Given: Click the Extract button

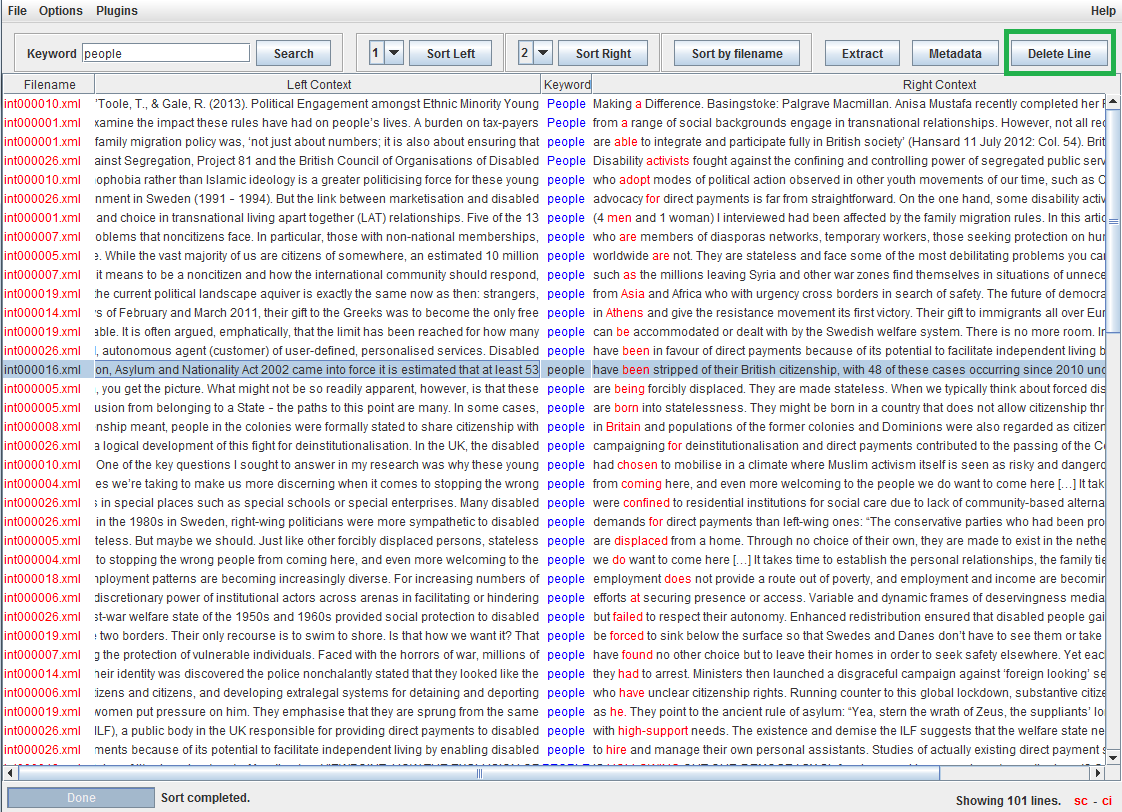Looking at the screenshot, I should click(x=862, y=54).
